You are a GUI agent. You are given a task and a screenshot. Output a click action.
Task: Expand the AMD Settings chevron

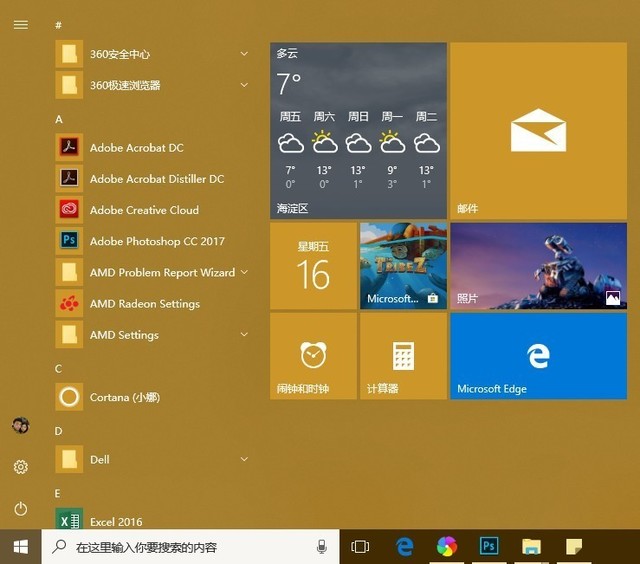coord(244,335)
